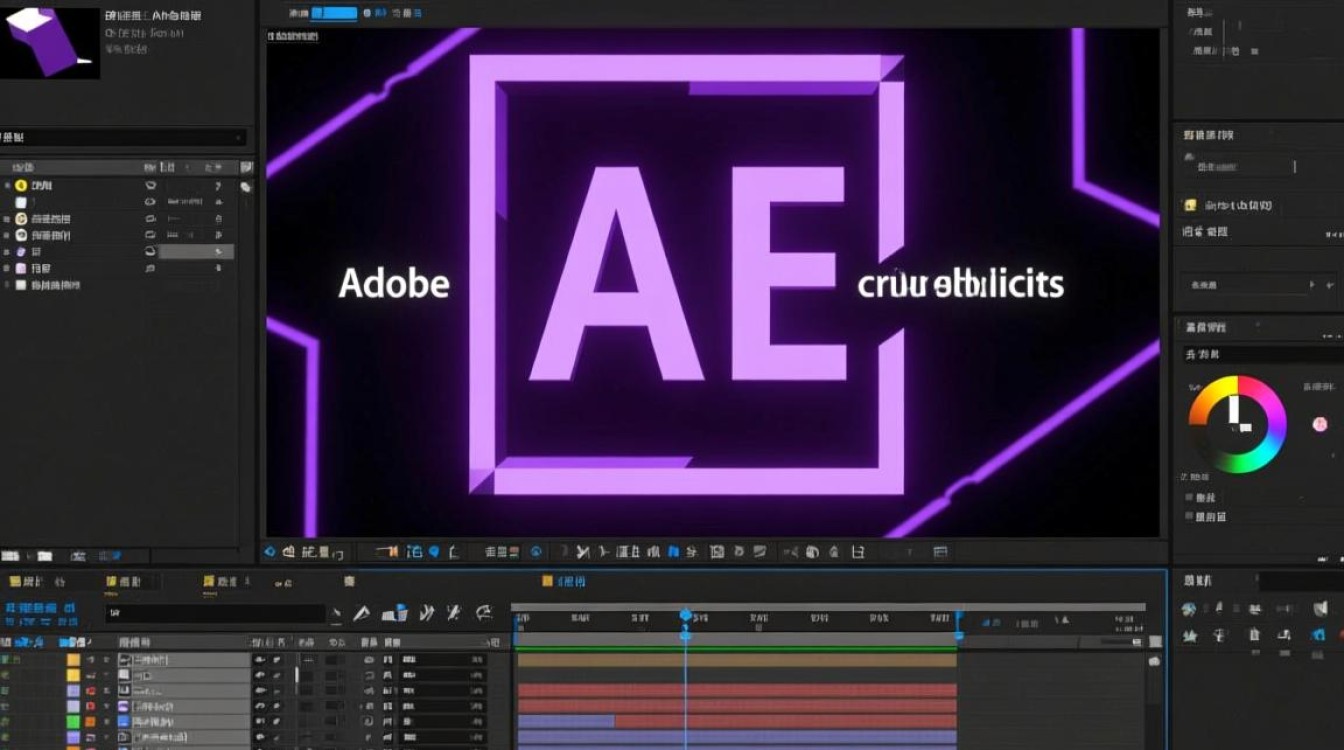Toggle the red switch on the green-labeled layer
Image resolution: width=1344 pixels, height=750 pixels.
tap(91, 721)
